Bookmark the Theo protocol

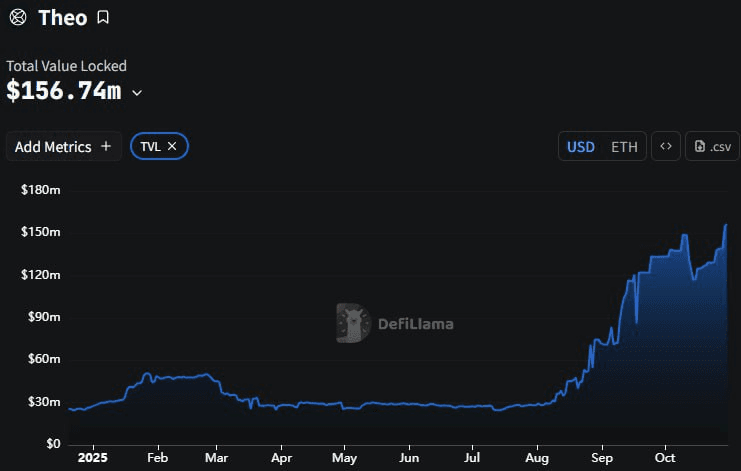point(104,17)
